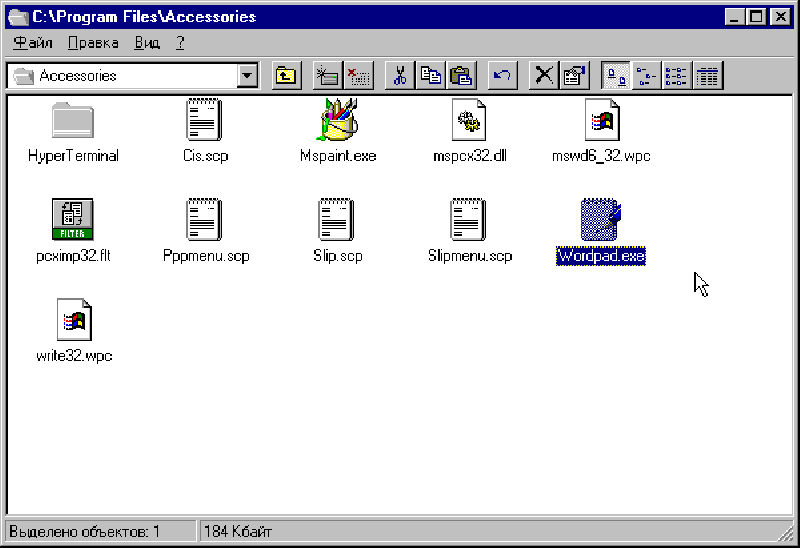Click the Pppmenu.scp file name label
The height and width of the screenshot is (548, 800).
point(206,256)
